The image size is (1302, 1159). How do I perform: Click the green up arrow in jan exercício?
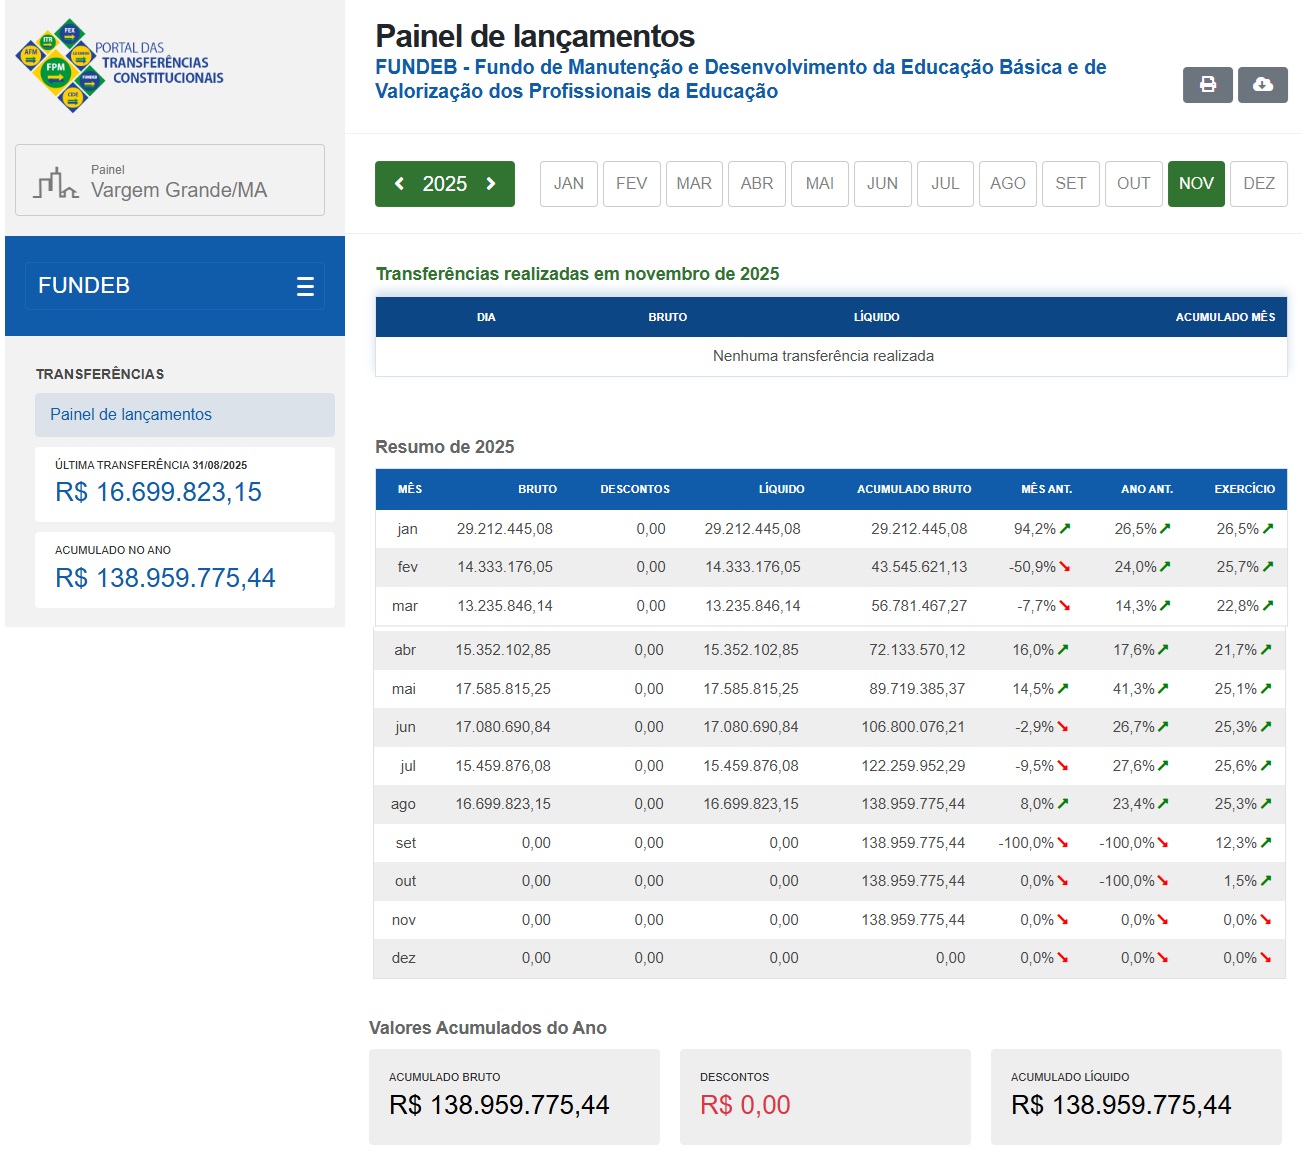1268,529
